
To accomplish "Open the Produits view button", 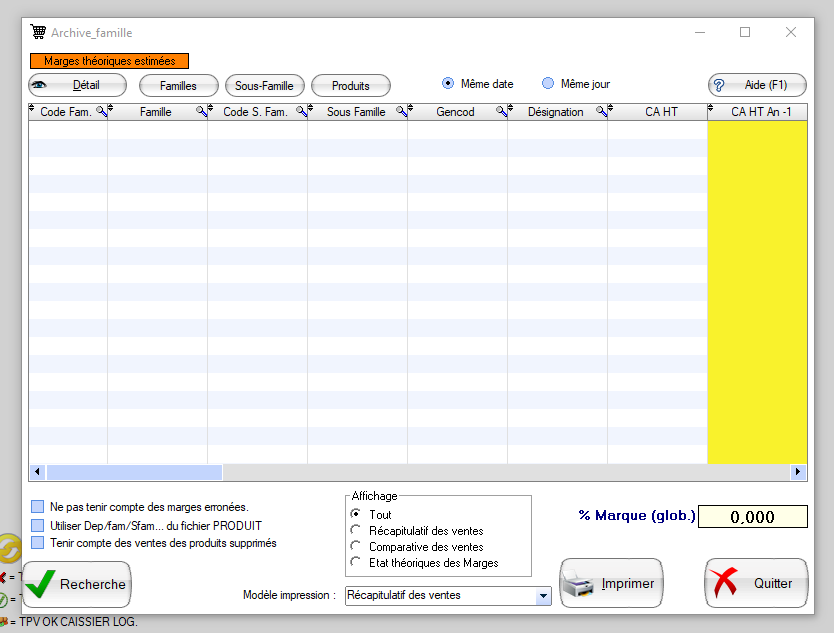I will click(350, 86).
